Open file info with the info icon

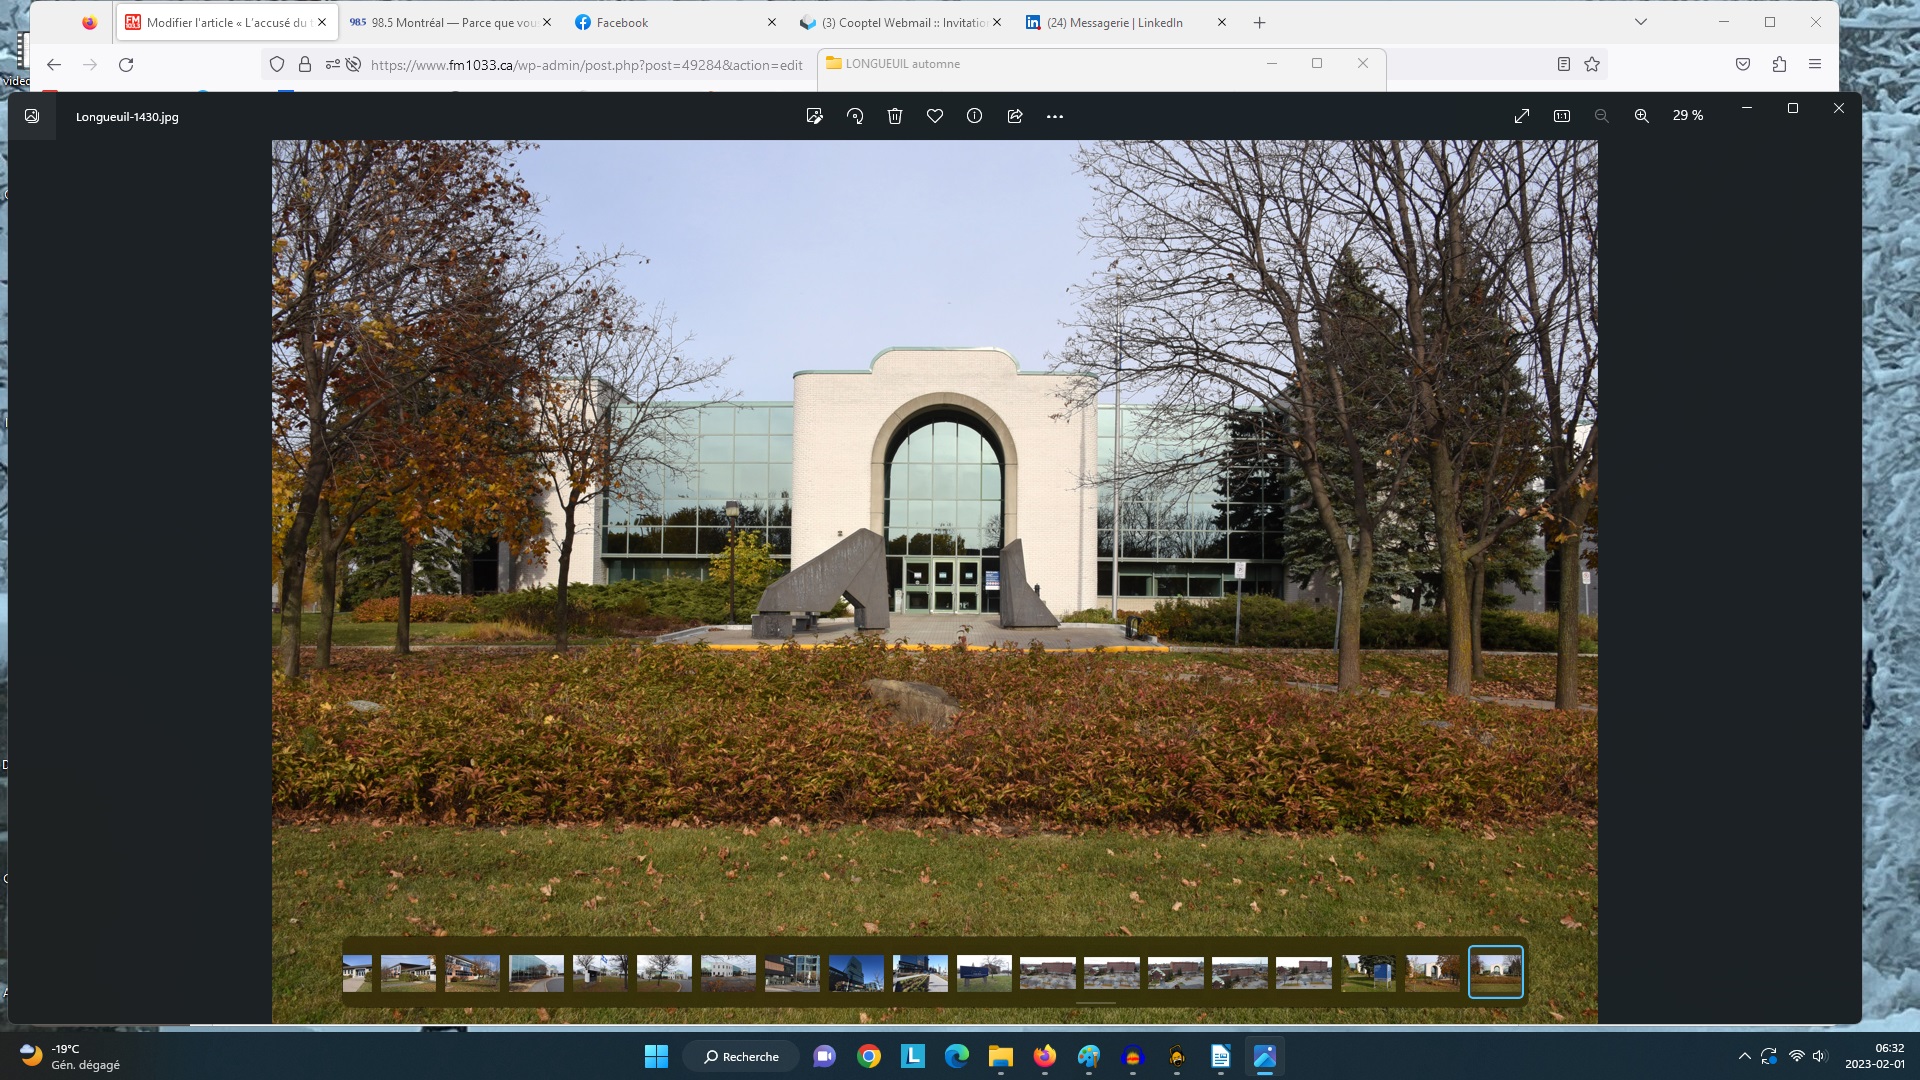click(x=975, y=116)
